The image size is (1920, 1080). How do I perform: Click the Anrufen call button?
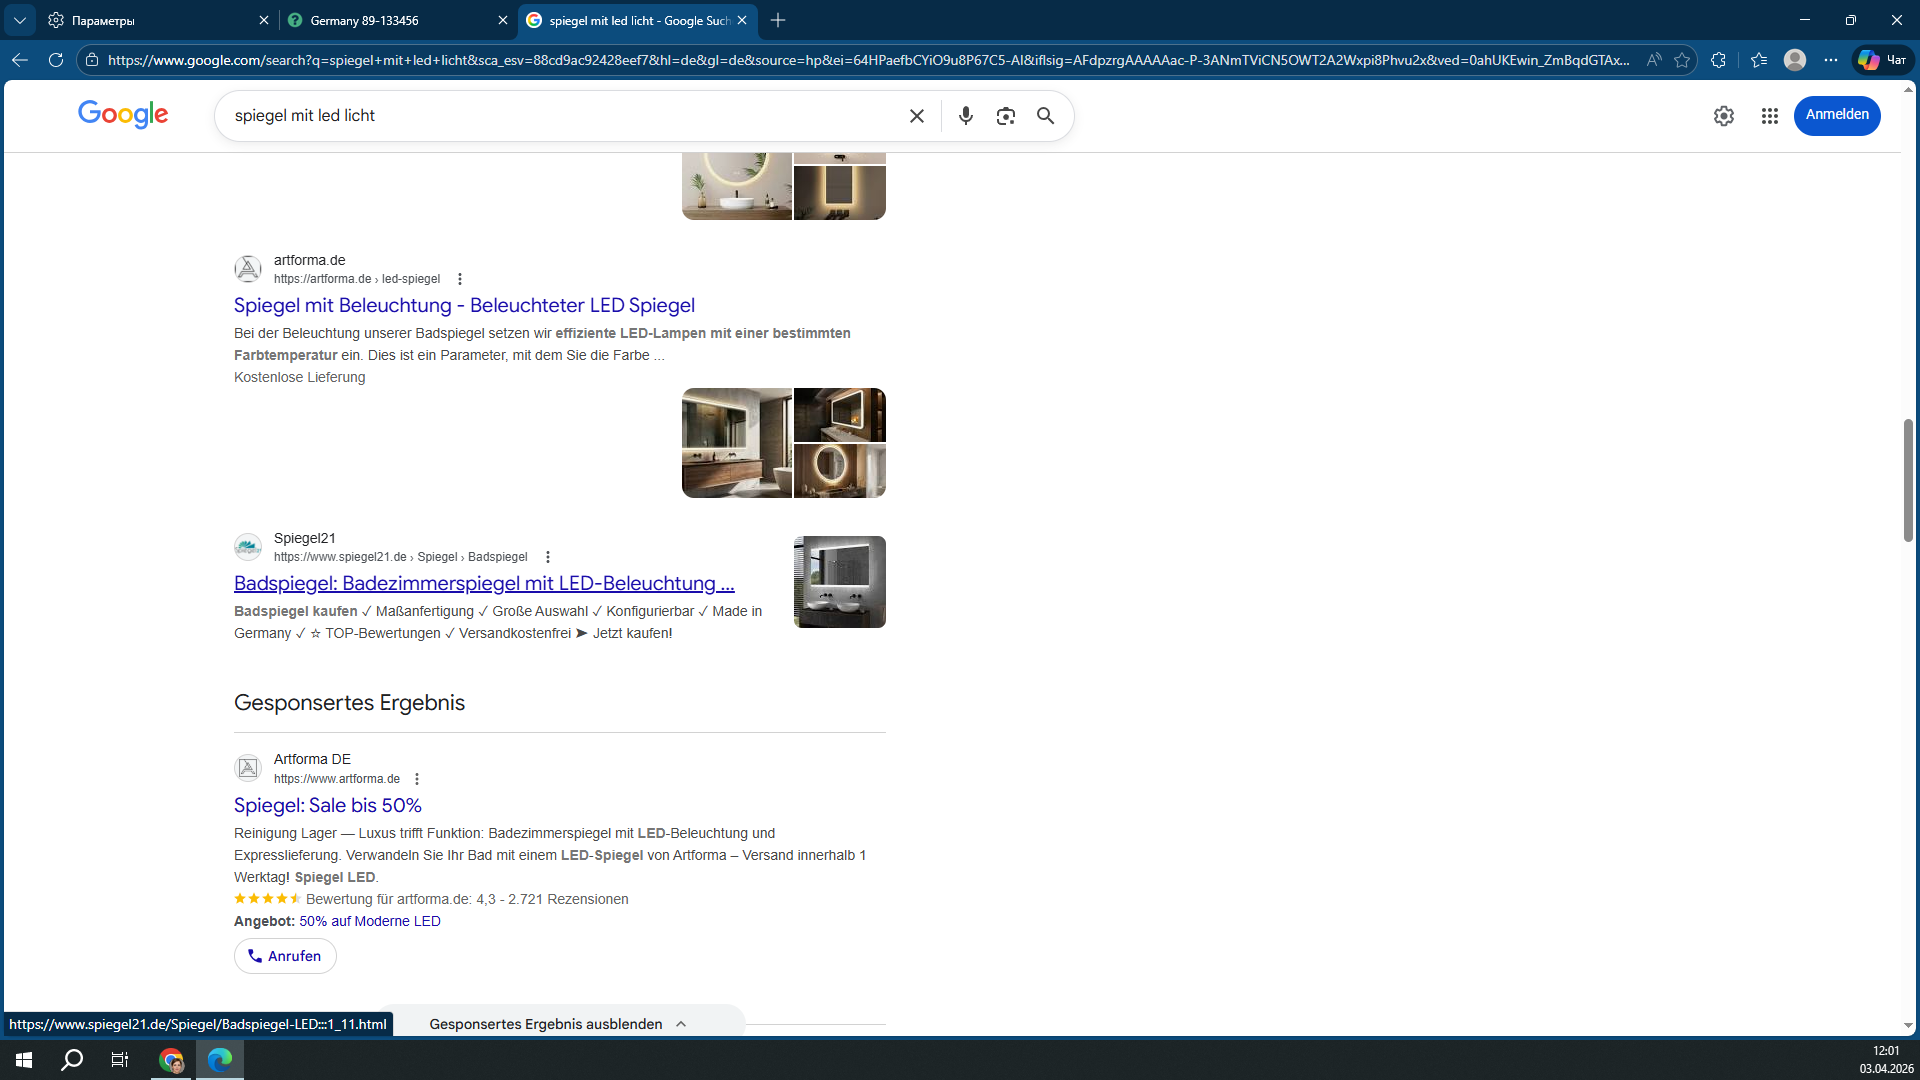point(285,956)
